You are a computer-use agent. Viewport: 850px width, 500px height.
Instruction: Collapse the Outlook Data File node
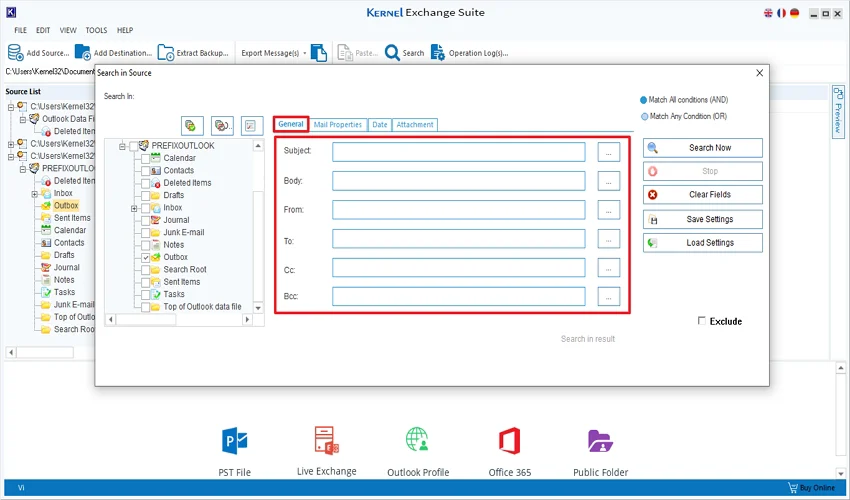(22, 119)
